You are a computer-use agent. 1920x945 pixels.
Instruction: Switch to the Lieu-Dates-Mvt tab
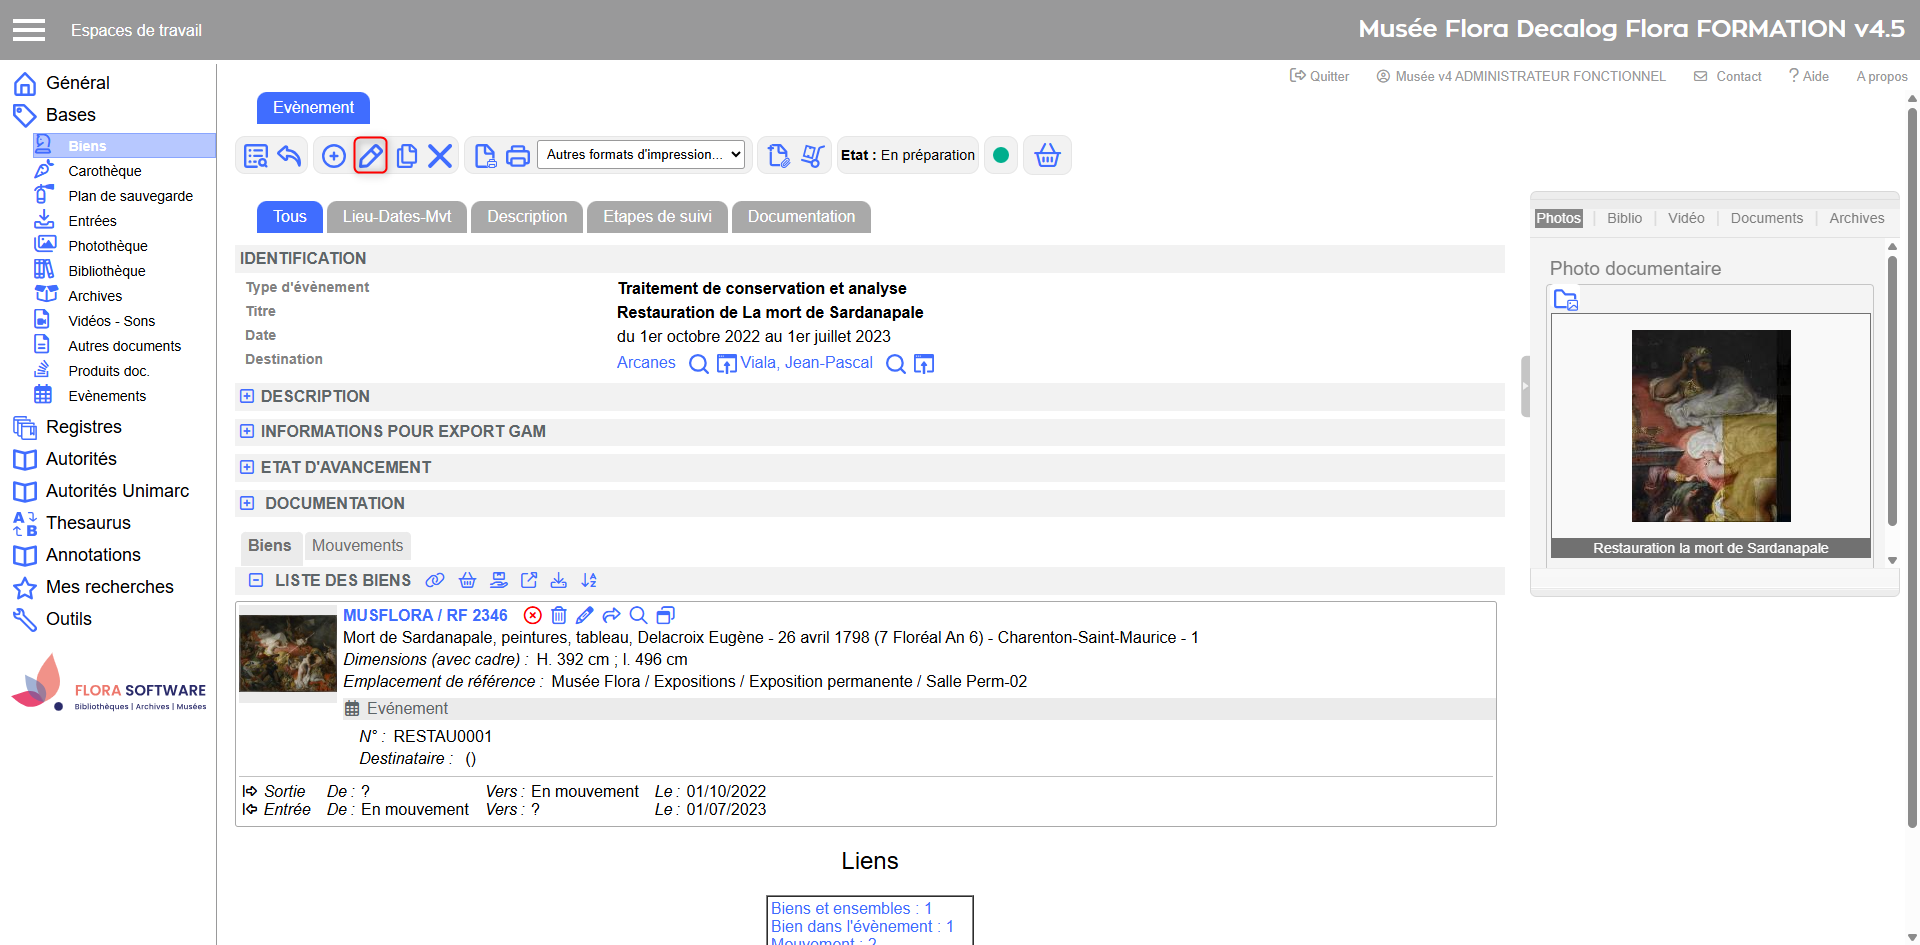(396, 217)
